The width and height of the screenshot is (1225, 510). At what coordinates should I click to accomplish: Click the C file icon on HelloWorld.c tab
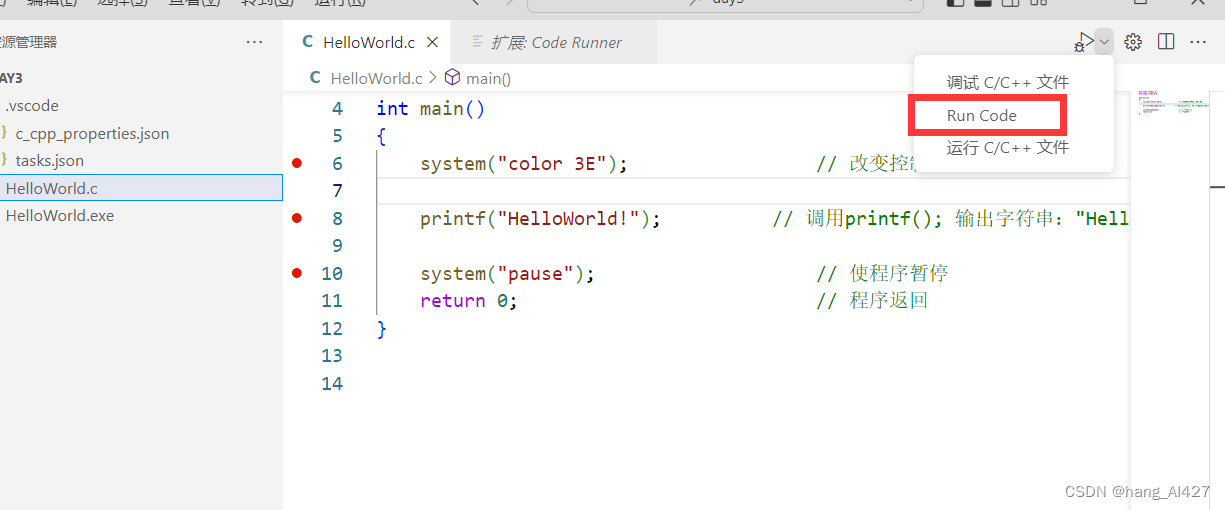pyautogui.click(x=308, y=42)
